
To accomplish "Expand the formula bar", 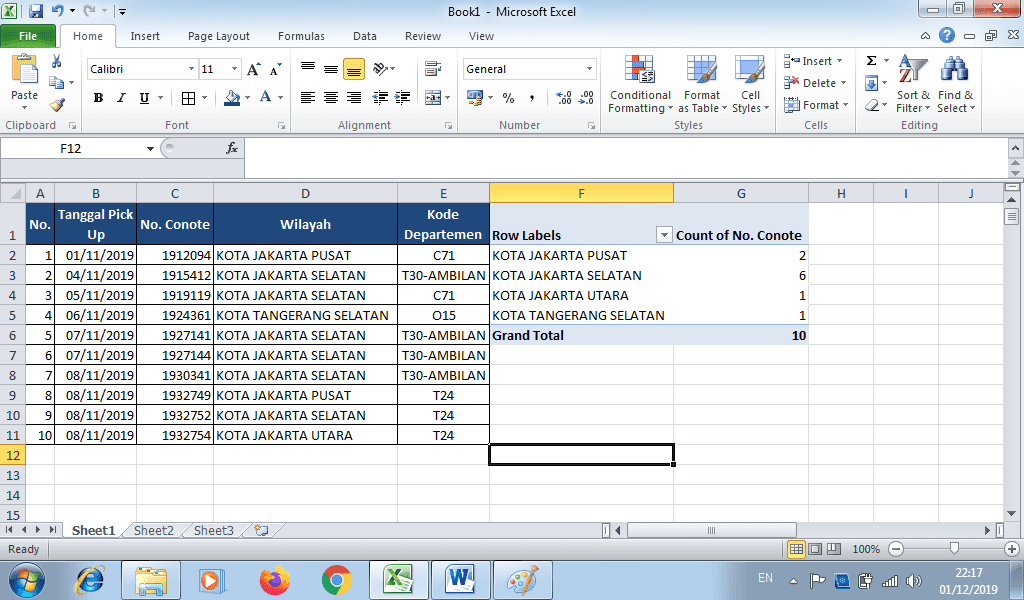I will [x=1015, y=149].
